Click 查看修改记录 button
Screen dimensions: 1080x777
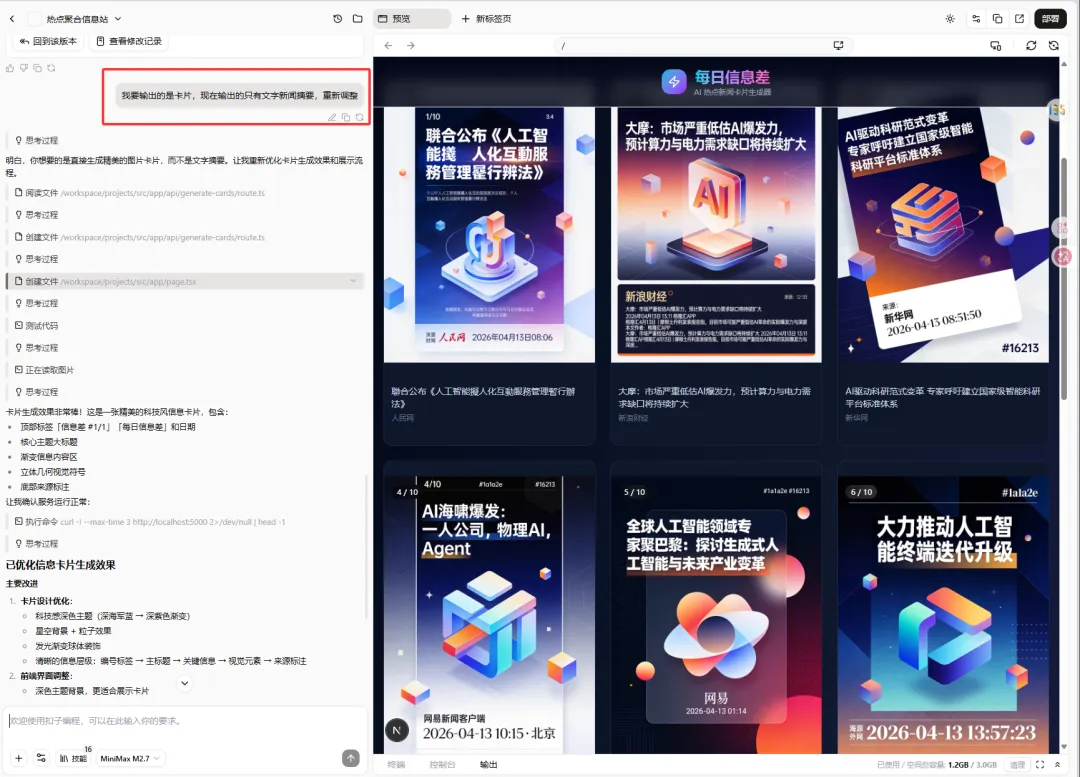pyautogui.click(x=129, y=41)
